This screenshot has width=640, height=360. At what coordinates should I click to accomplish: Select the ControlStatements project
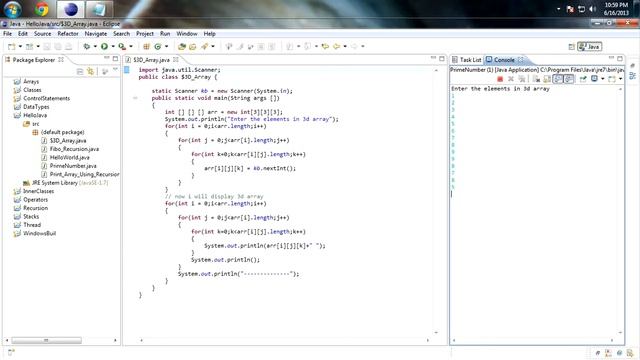tap(46, 98)
